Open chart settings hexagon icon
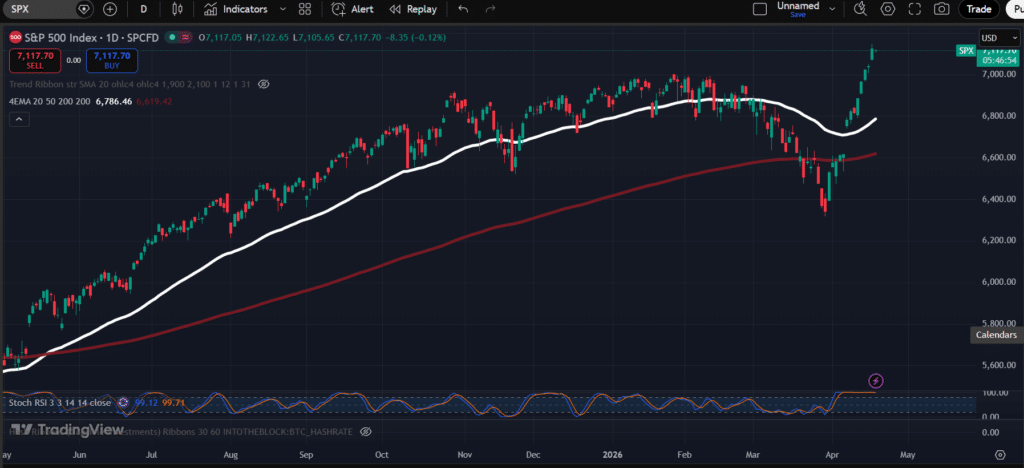 tap(887, 9)
